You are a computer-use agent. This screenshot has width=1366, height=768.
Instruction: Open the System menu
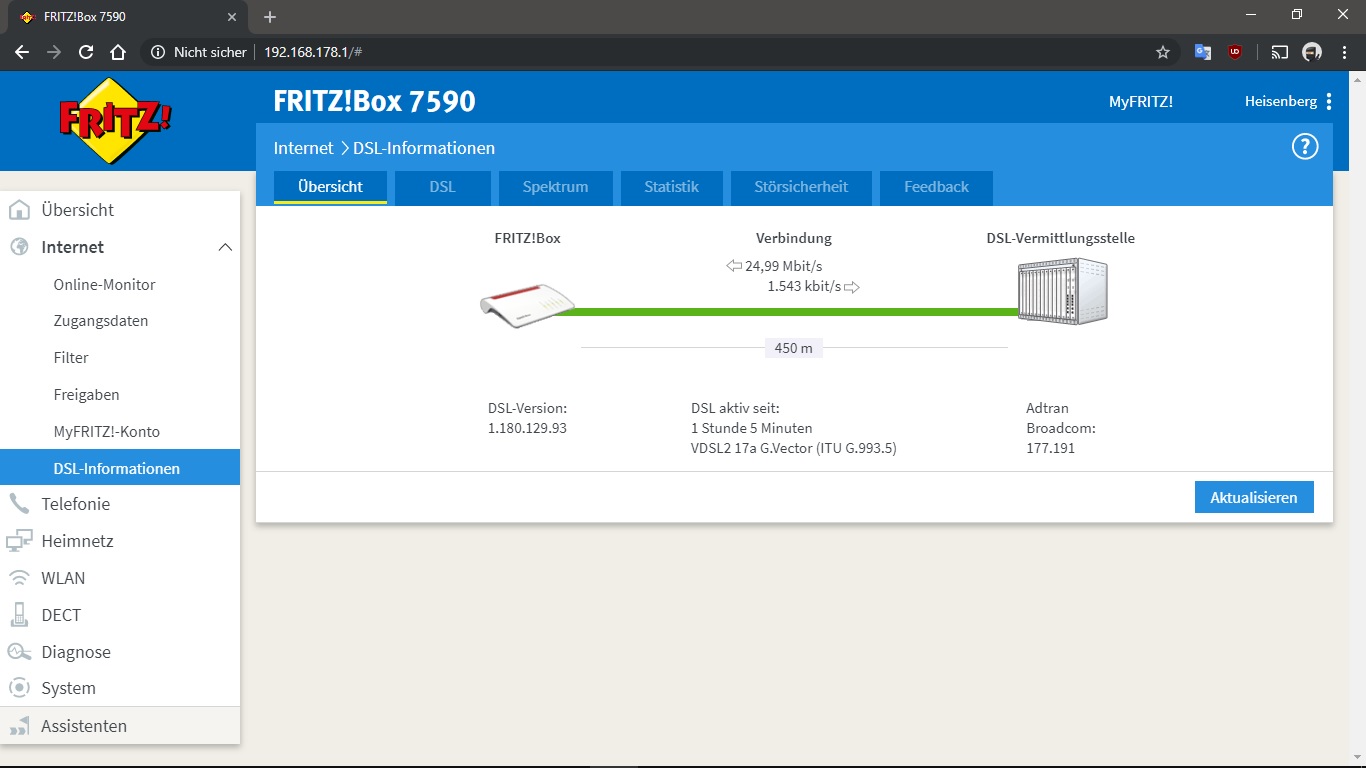[x=69, y=688]
